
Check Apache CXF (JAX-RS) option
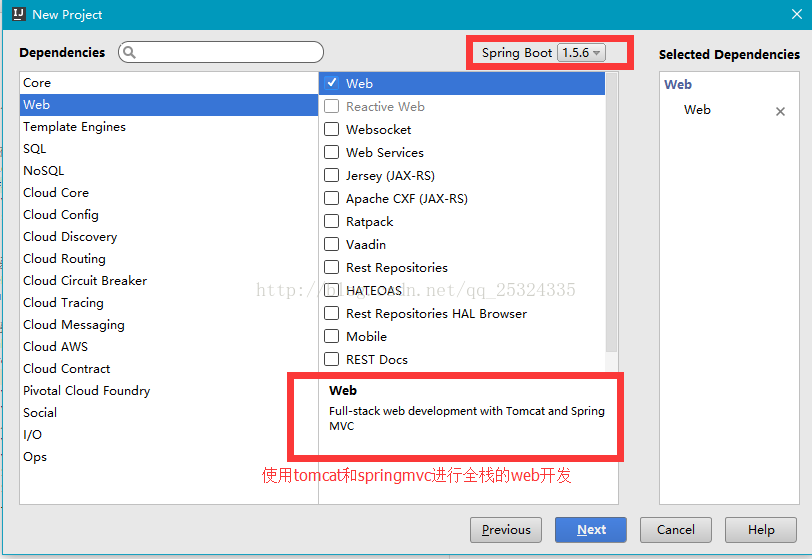pyautogui.click(x=331, y=198)
